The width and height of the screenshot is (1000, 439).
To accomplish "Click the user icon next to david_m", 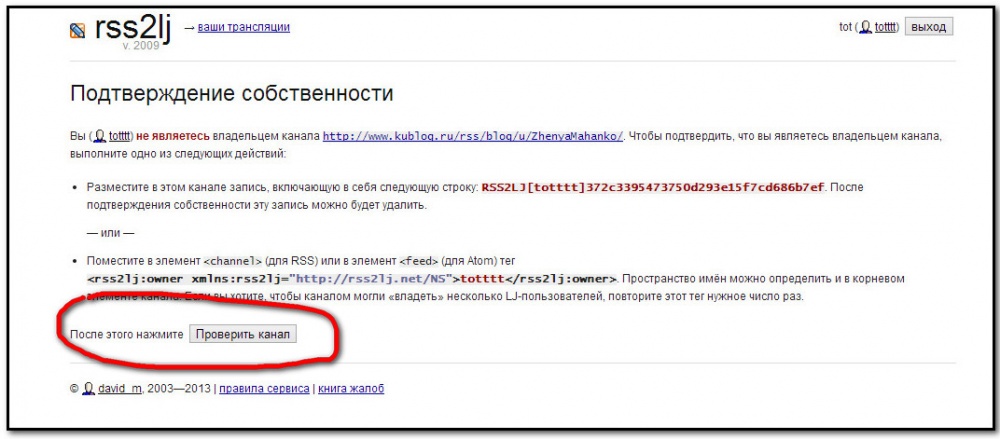I will 89,389.
